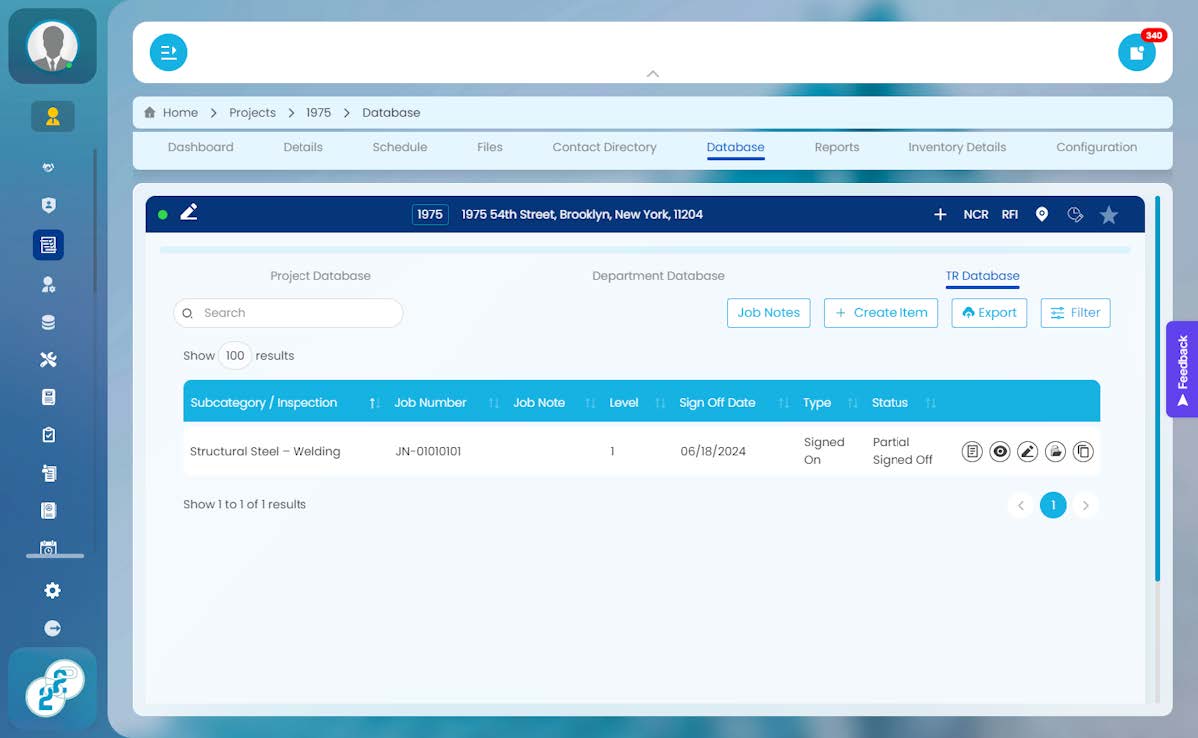
Task: Select the Department Database tab
Action: click(658, 276)
